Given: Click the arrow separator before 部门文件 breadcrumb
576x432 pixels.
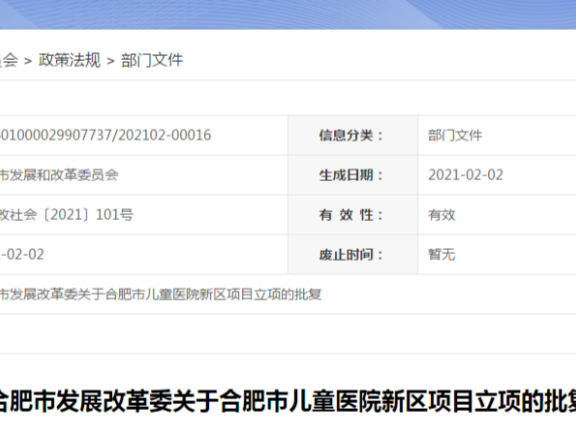Looking at the screenshot, I should coord(111,61).
